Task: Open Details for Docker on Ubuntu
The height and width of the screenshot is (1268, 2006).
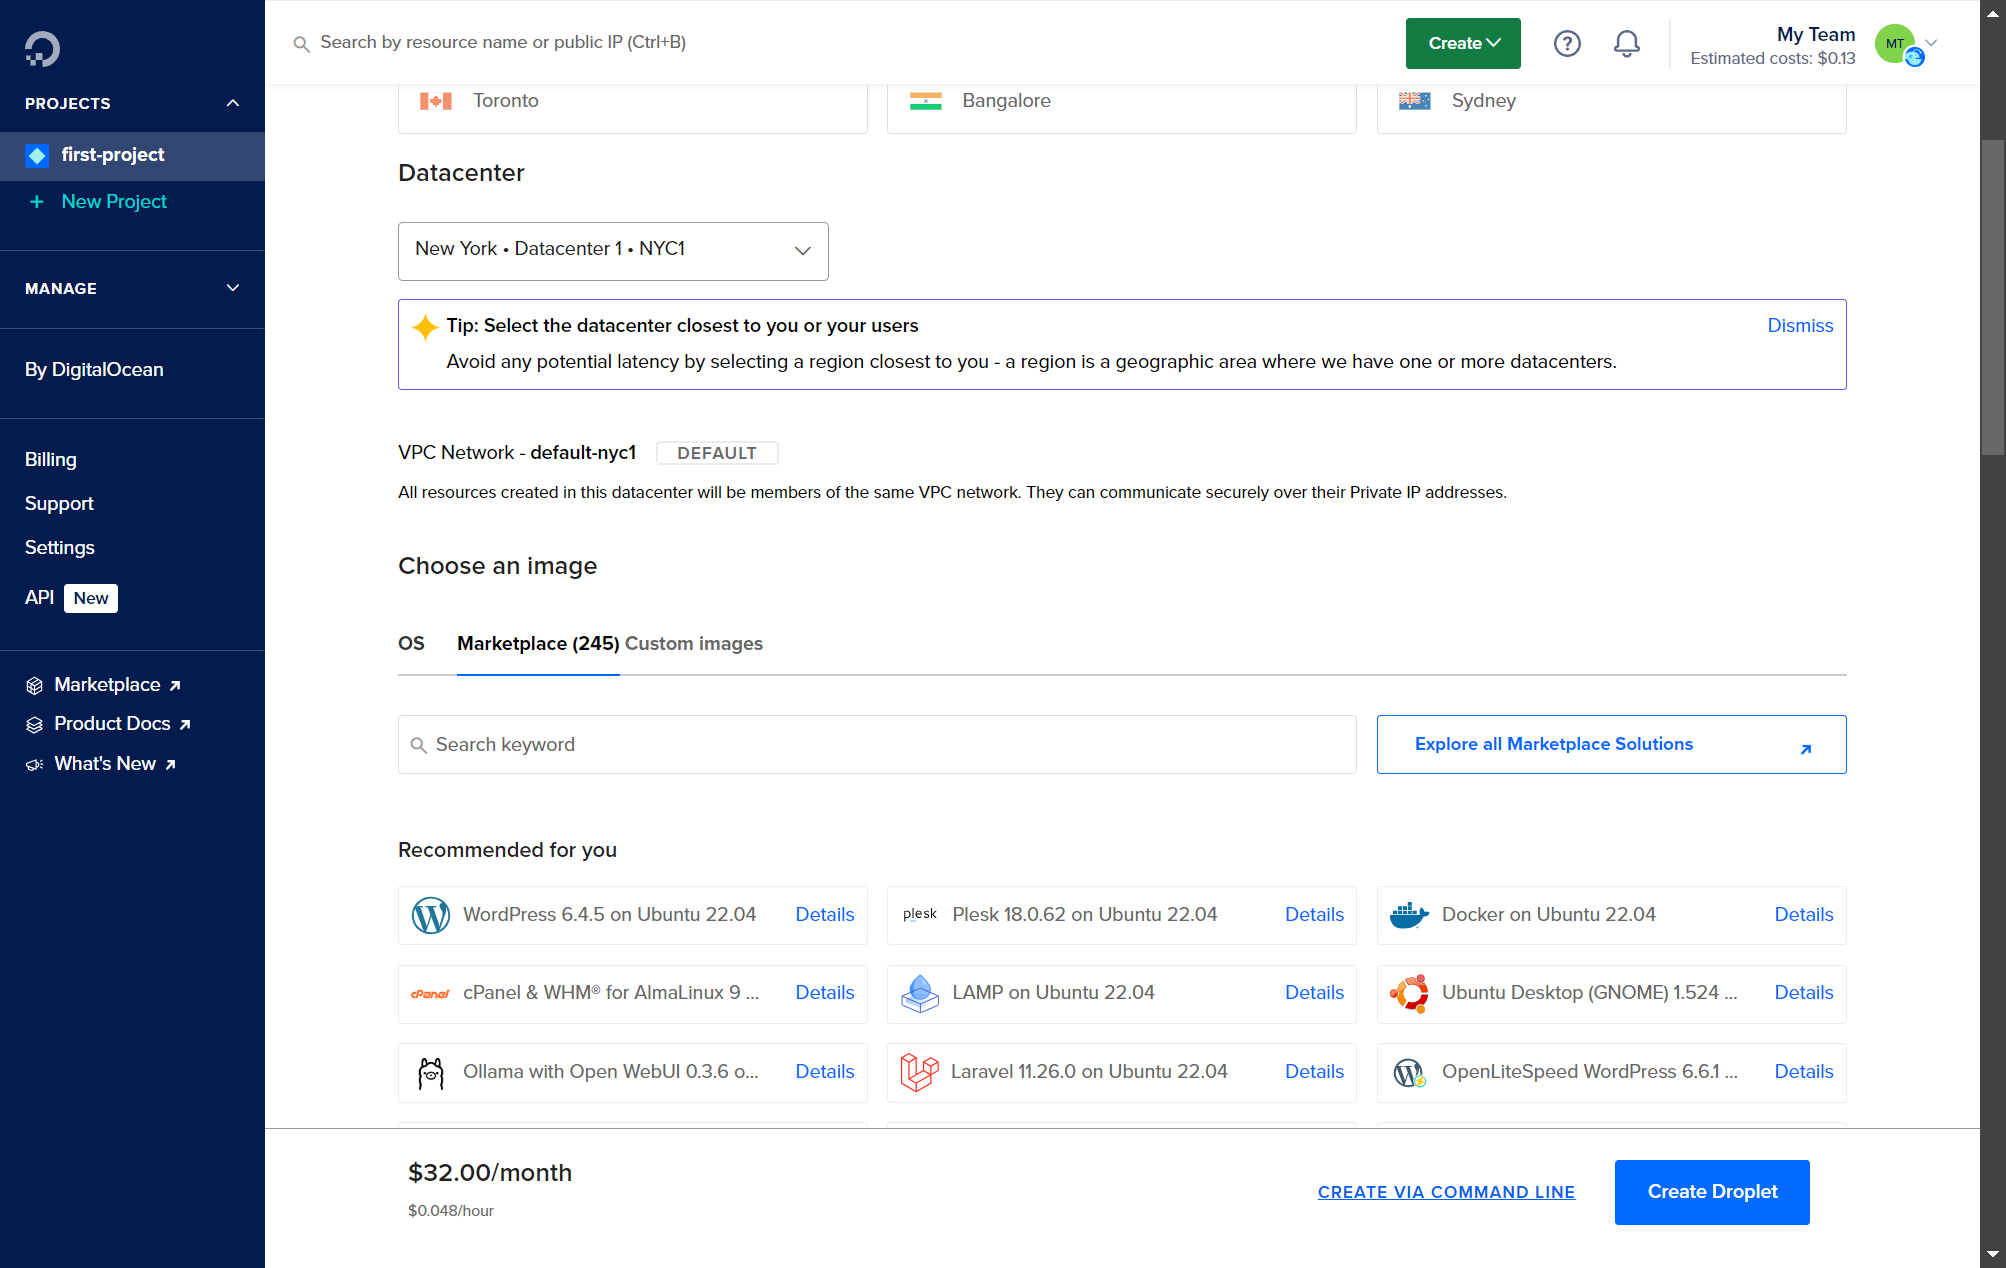Action: [x=1804, y=915]
